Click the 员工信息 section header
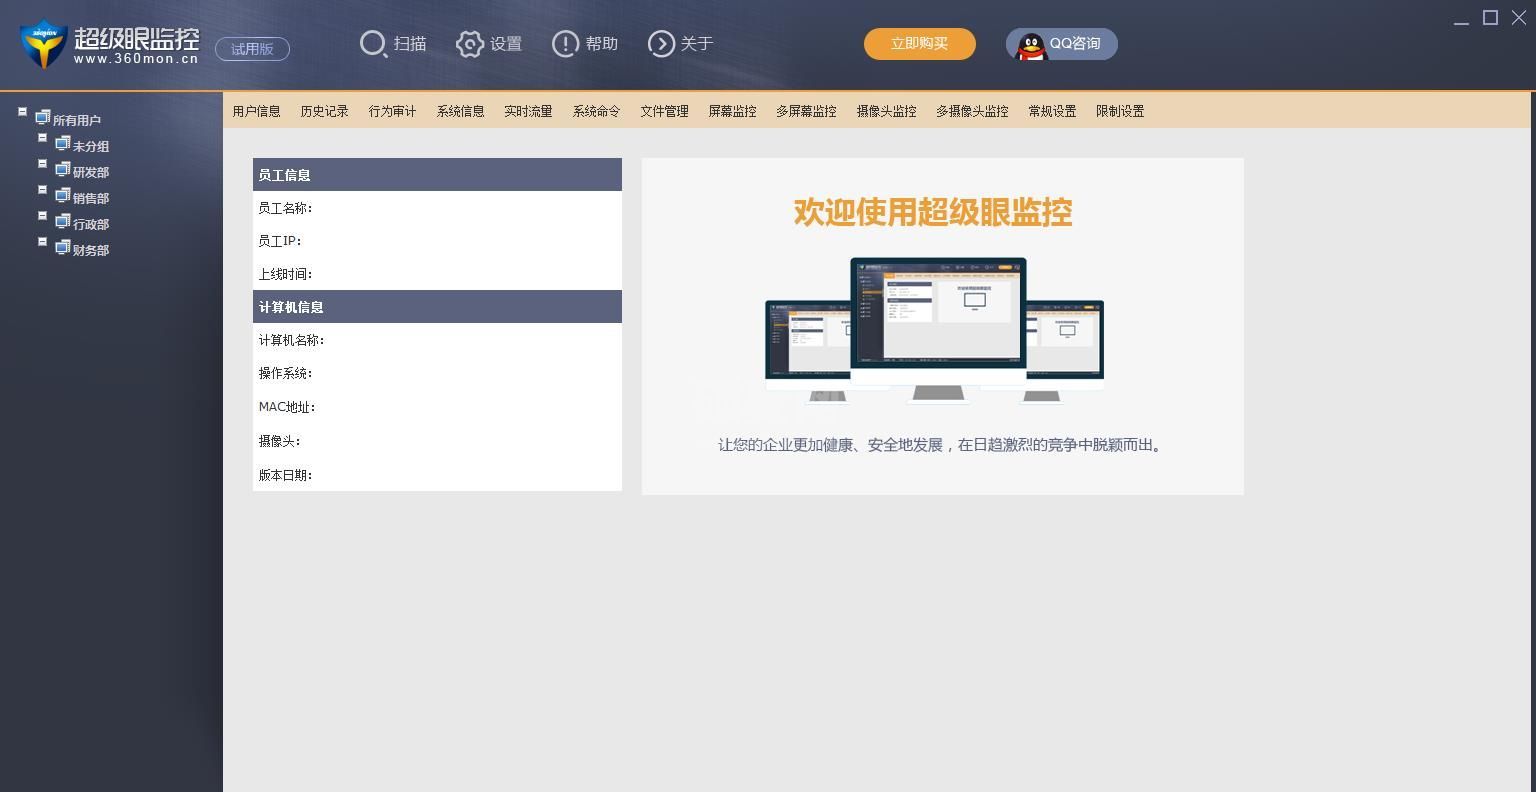 437,175
